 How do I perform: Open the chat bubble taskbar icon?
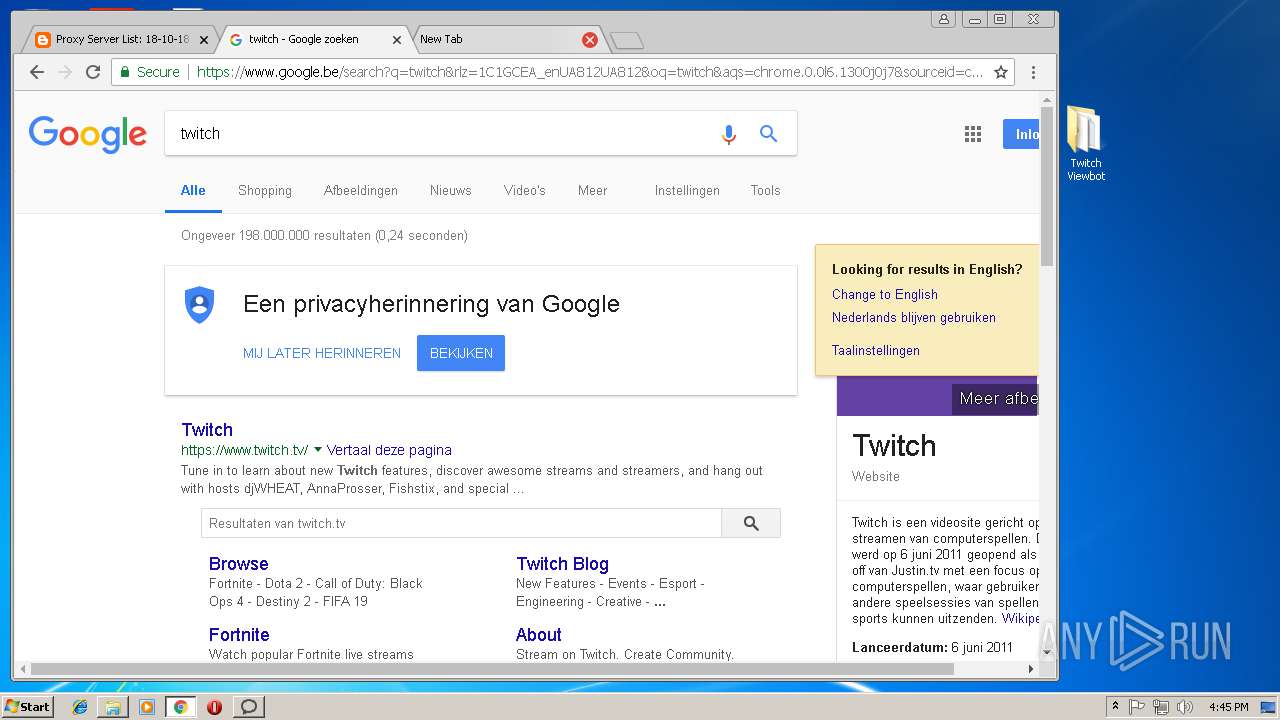(x=248, y=707)
